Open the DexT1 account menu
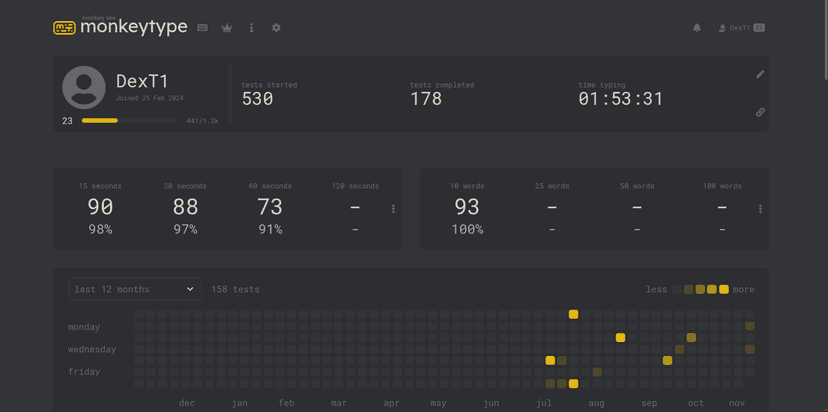Screen dimensions: 828x412 pos(741,28)
